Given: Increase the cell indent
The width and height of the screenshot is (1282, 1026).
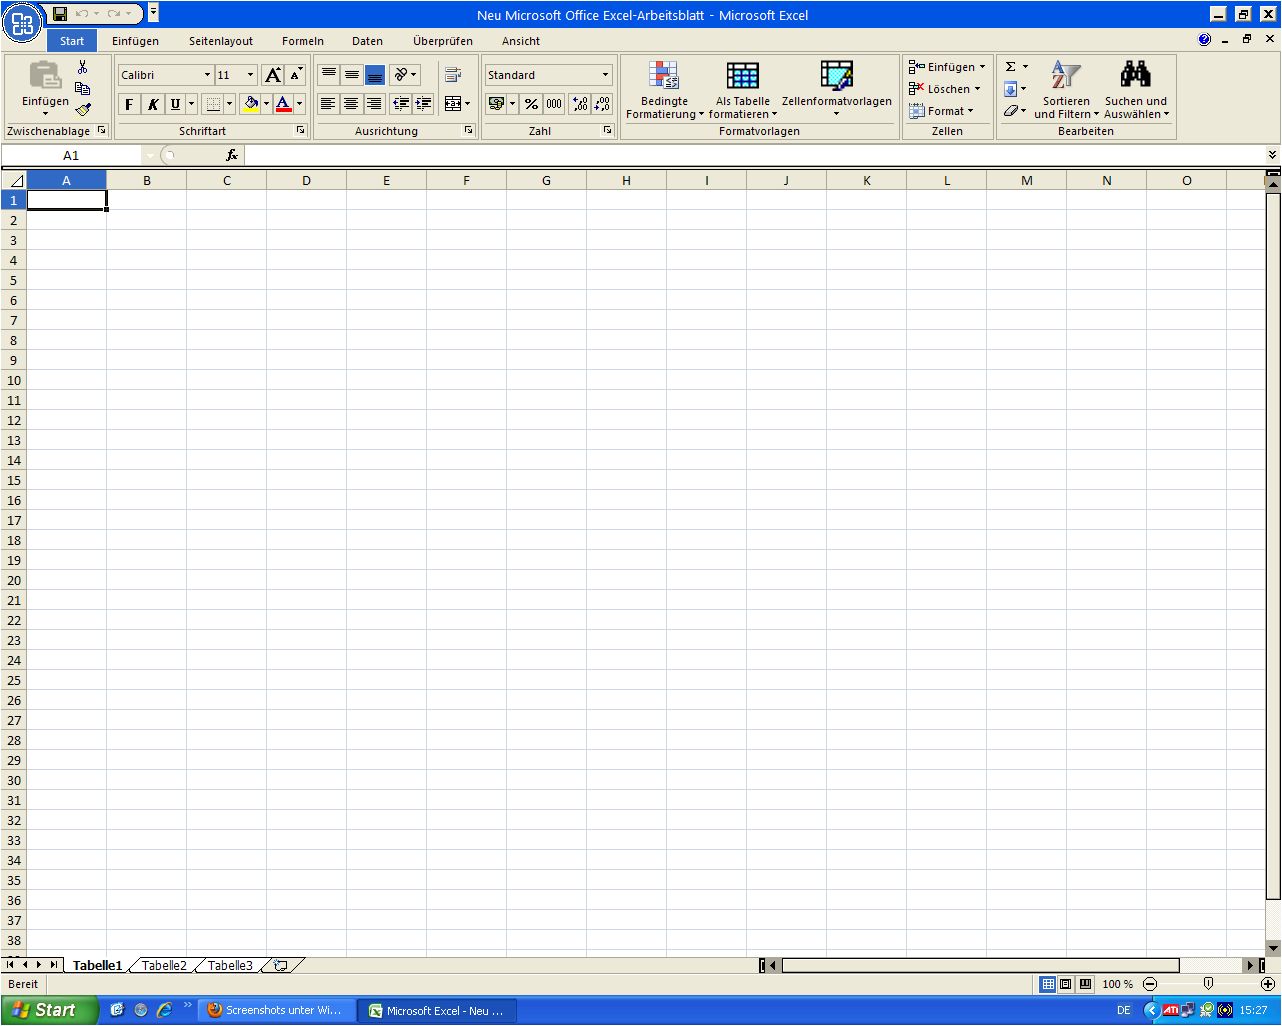Looking at the screenshot, I should click(x=423, y=104).
